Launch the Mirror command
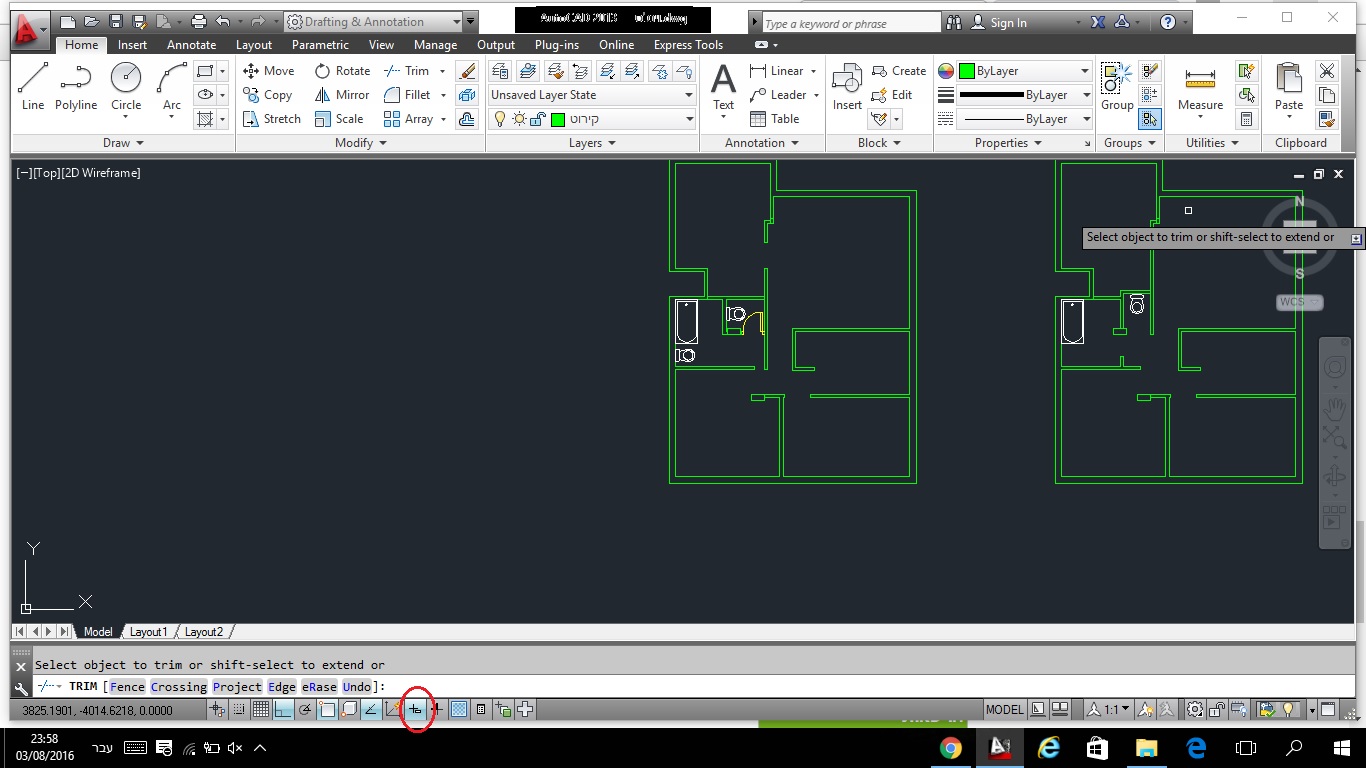 342,95
